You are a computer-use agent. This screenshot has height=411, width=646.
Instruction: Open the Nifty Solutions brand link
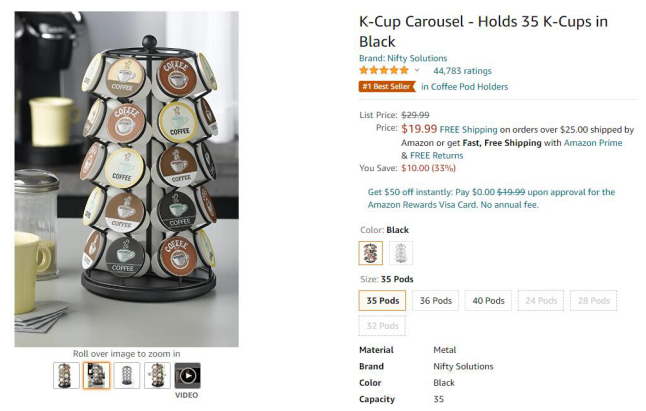[403, 58]
